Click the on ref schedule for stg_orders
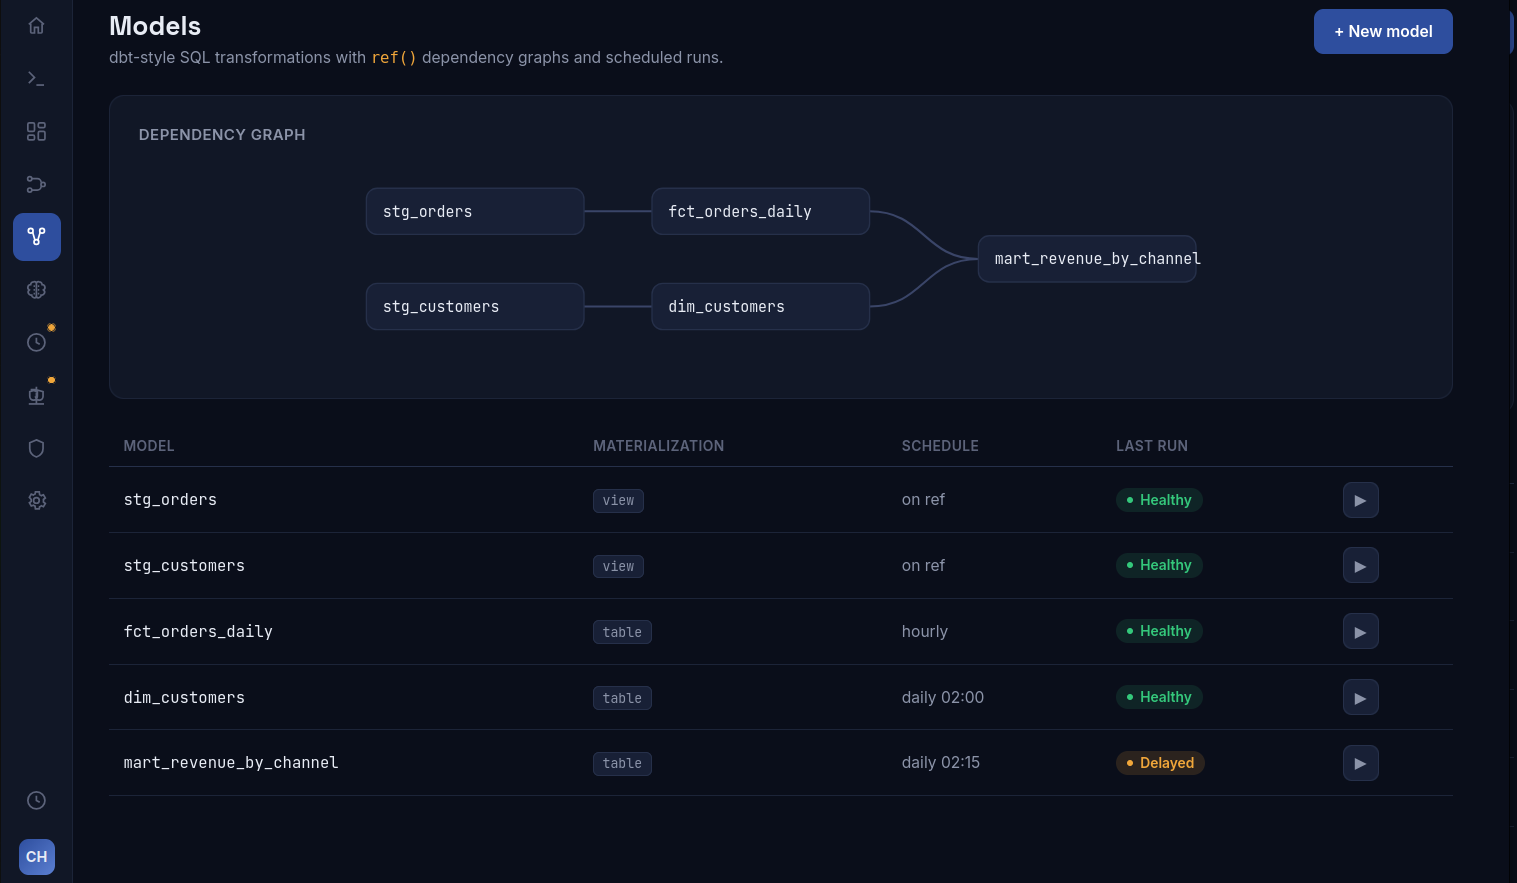 [x=923, y=500]
